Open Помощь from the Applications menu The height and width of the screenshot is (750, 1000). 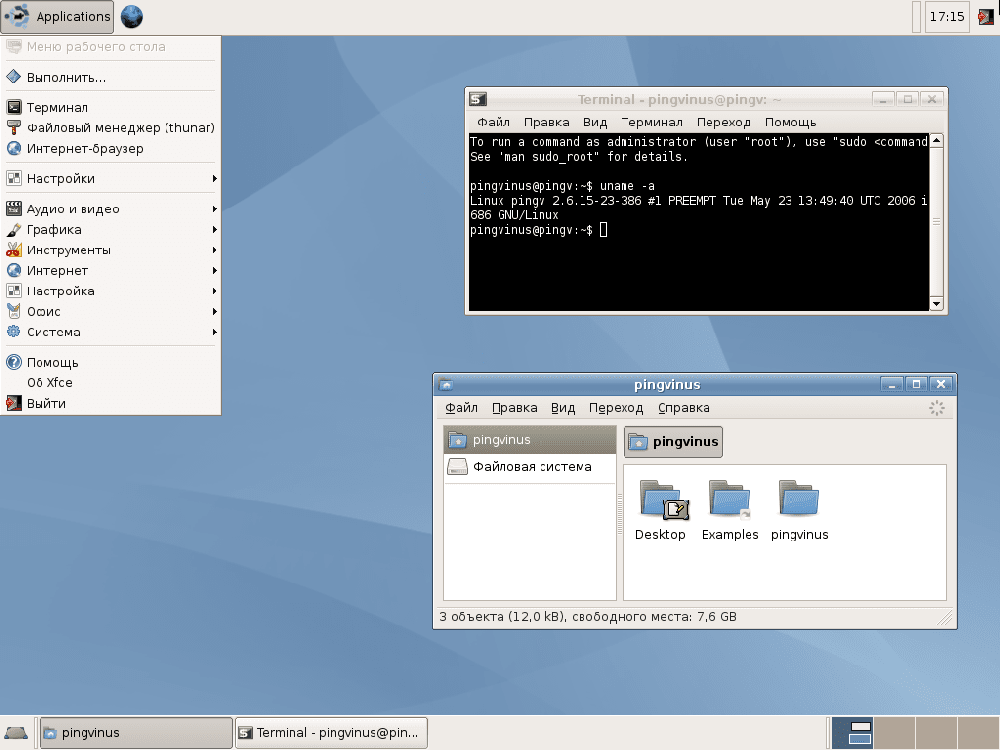click(x=111, y=362)
